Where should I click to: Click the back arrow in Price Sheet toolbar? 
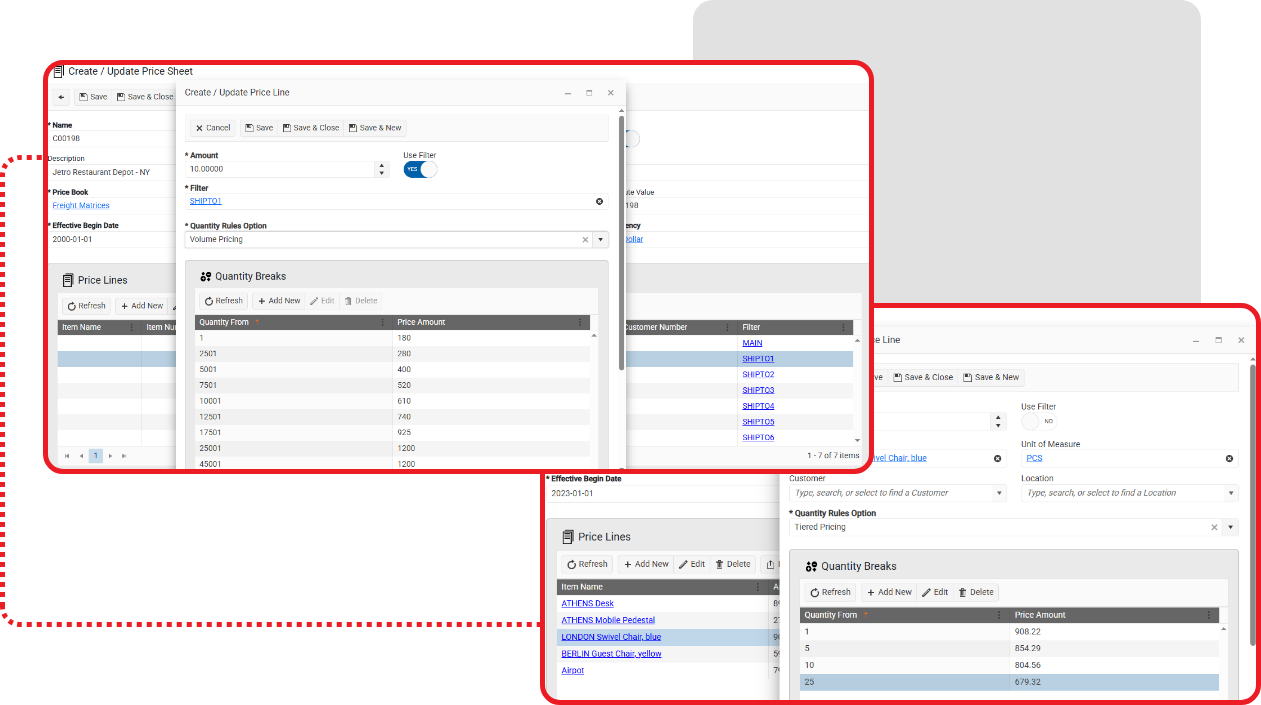click(x=61, y=97)
